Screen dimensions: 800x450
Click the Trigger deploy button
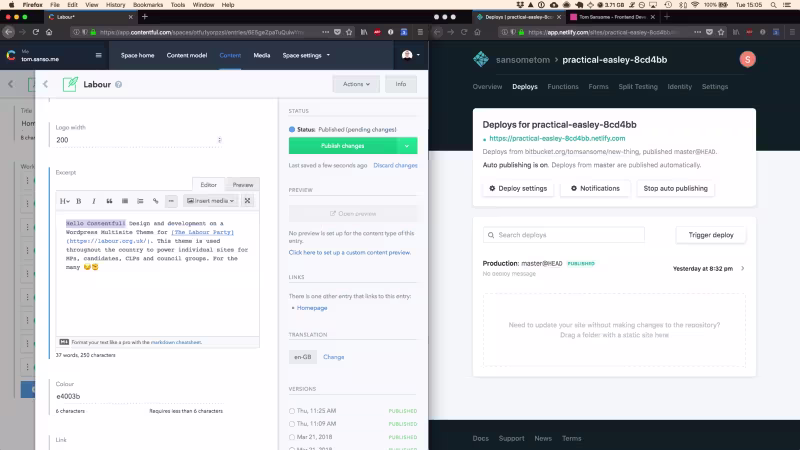point(711,235)
